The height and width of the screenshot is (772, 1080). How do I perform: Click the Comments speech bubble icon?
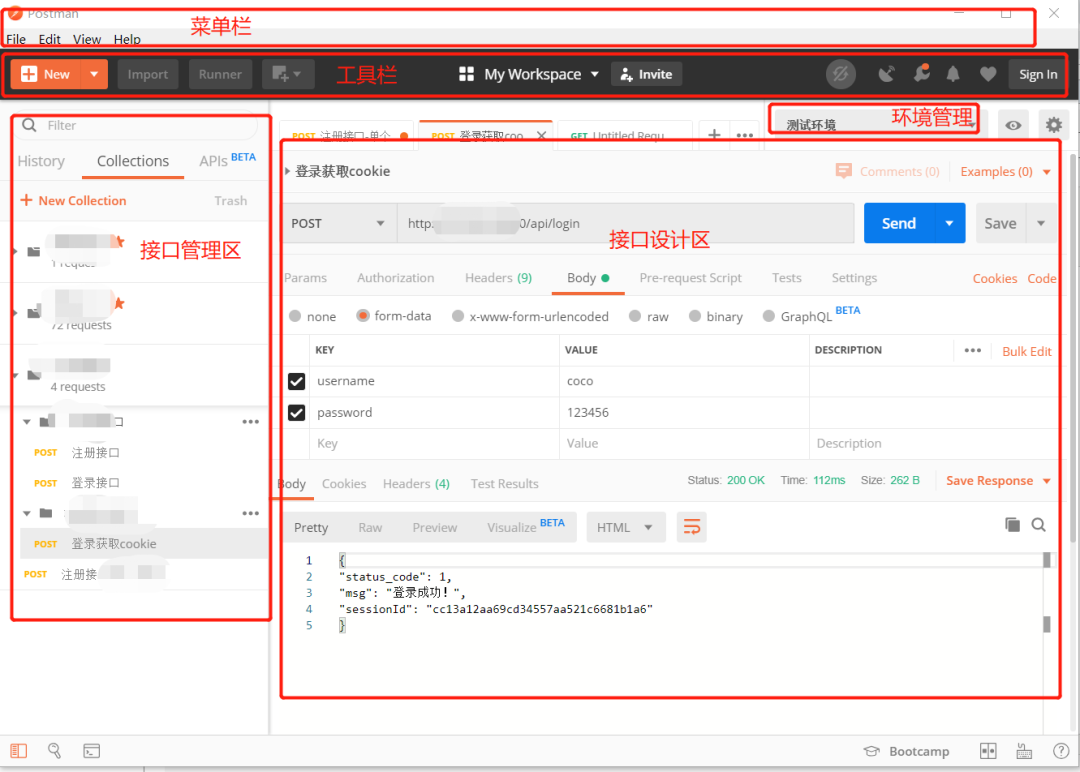tap(844, 171)
